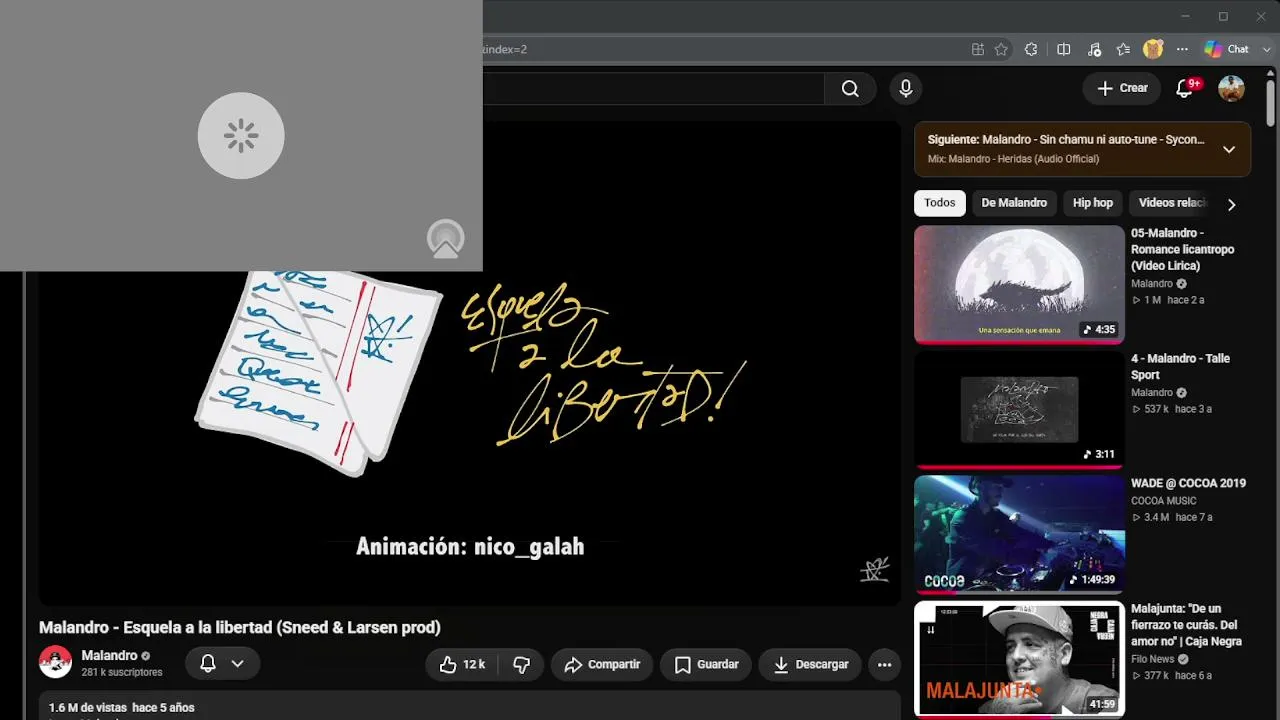1280x720 pixels.
Task: Click the YouTube search input field
Action: [x=653, y=89]
